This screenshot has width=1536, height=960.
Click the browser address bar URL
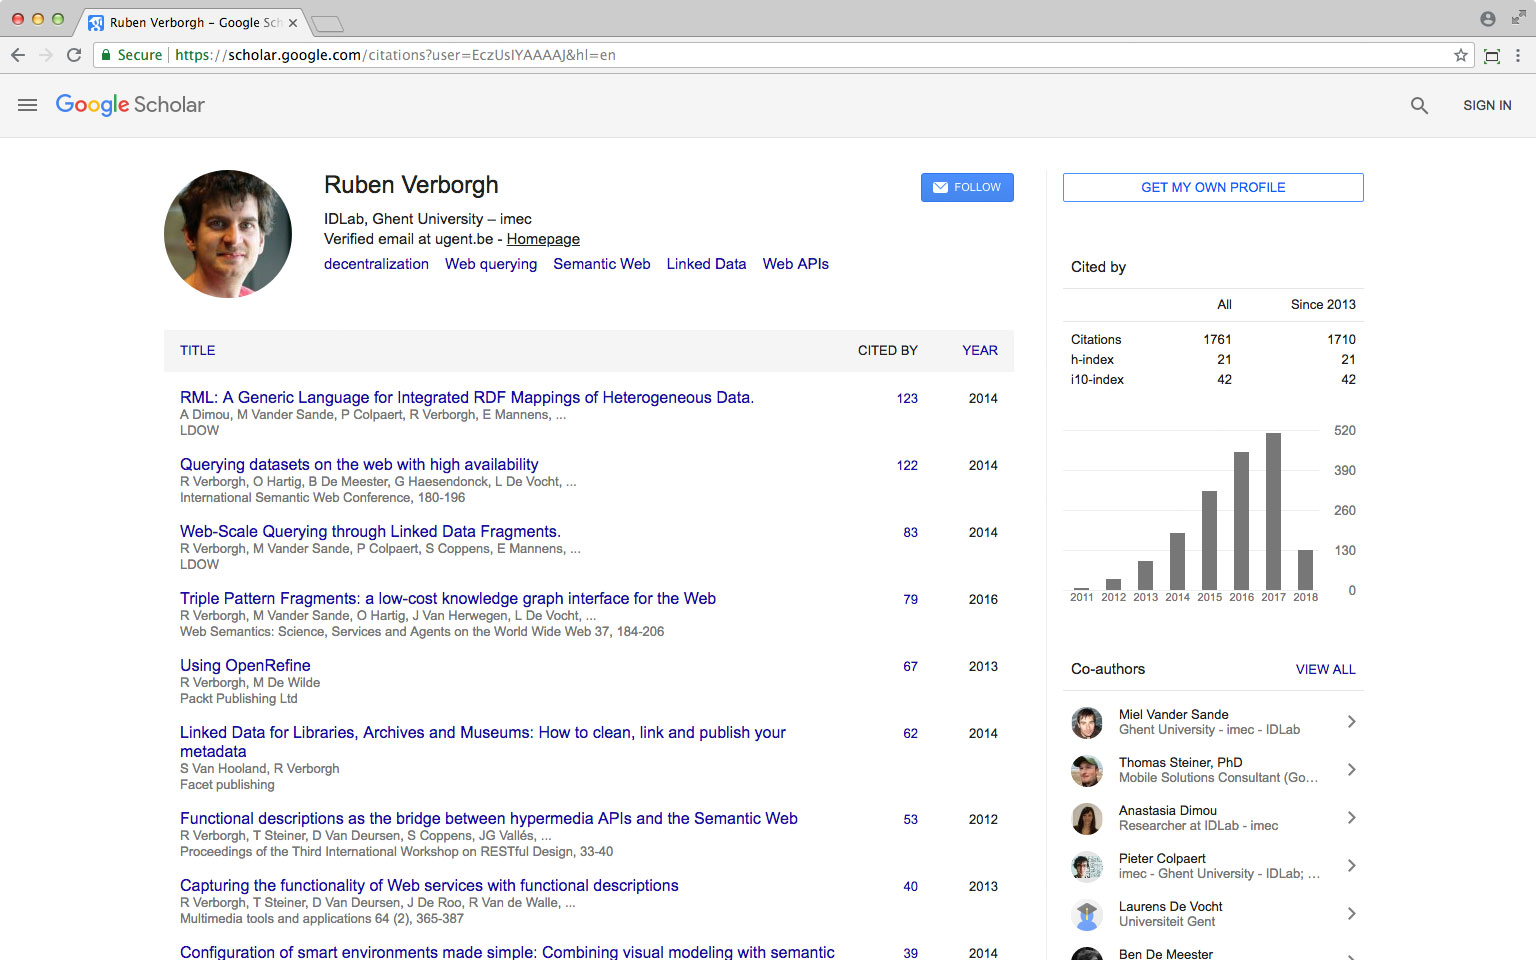395,55
